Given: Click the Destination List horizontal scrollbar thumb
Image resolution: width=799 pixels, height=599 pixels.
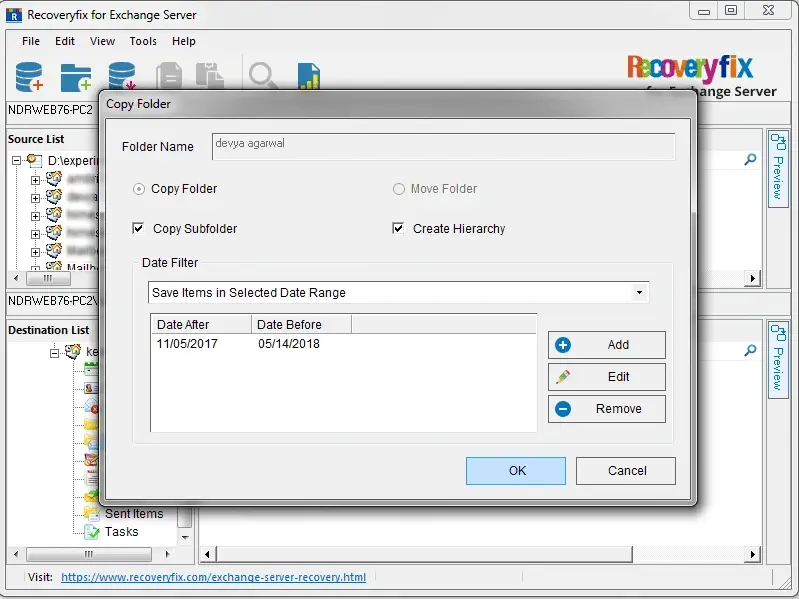Looking at the screenshot, I should click(x=89, y=554).
